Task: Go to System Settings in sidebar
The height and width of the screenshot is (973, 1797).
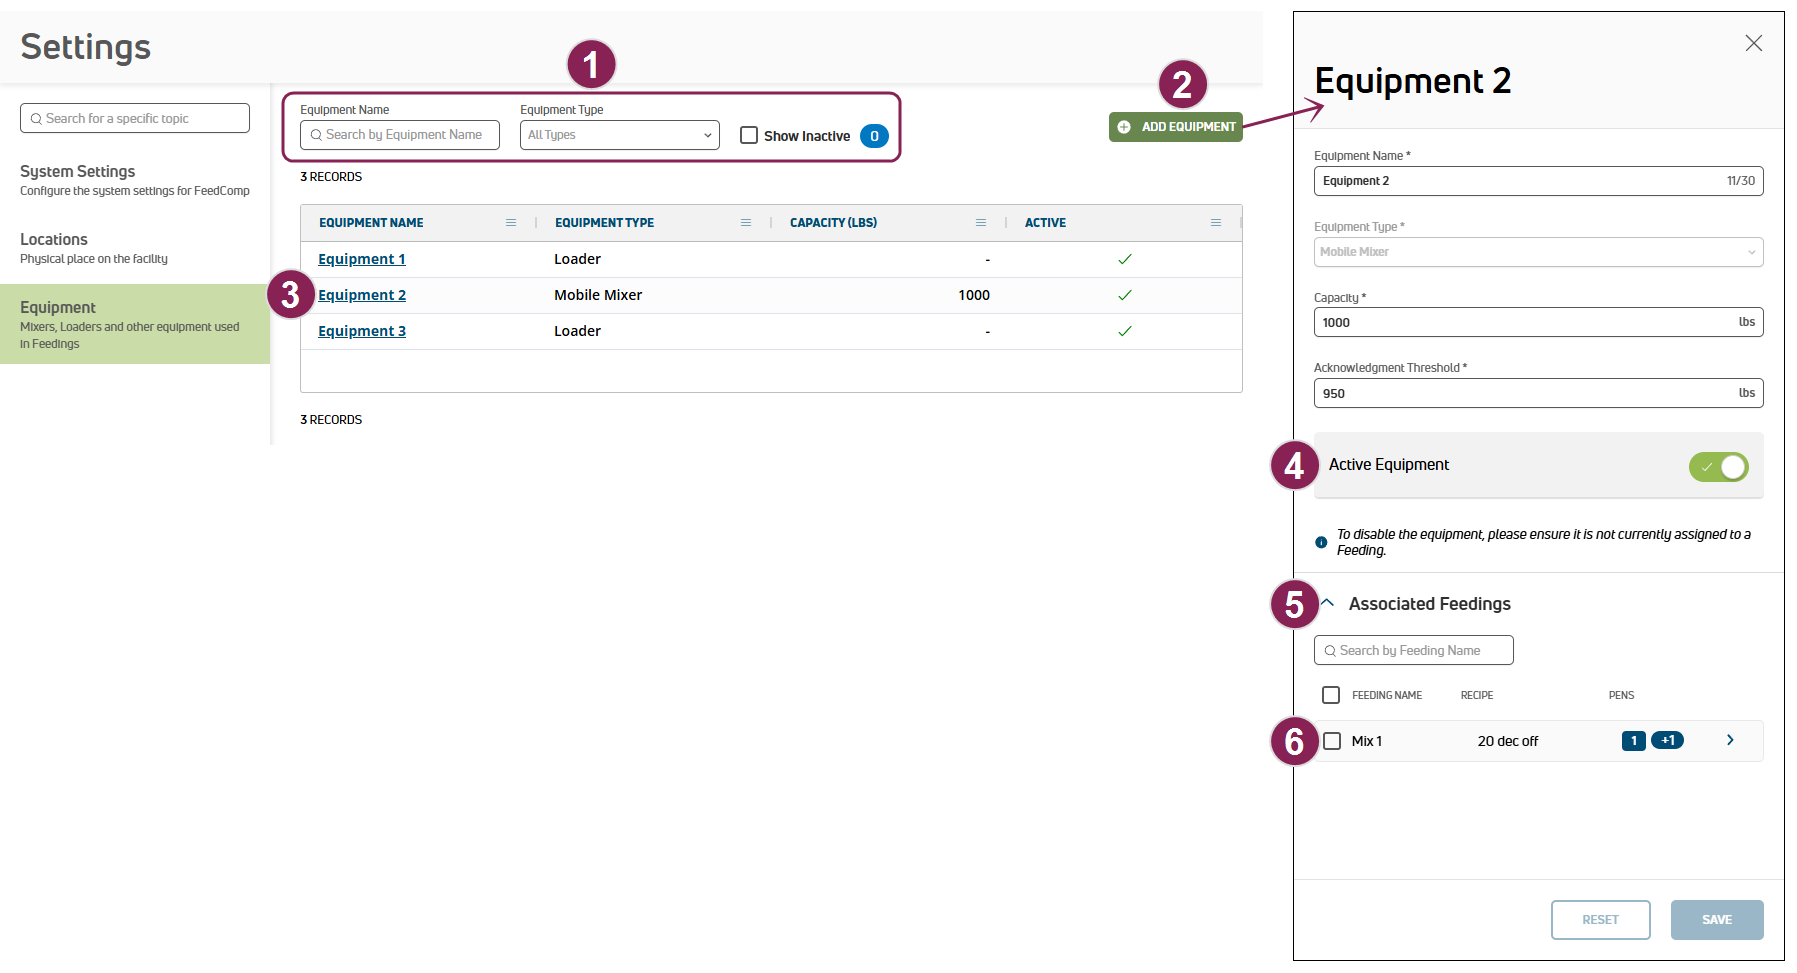Action: click(78, 172)
